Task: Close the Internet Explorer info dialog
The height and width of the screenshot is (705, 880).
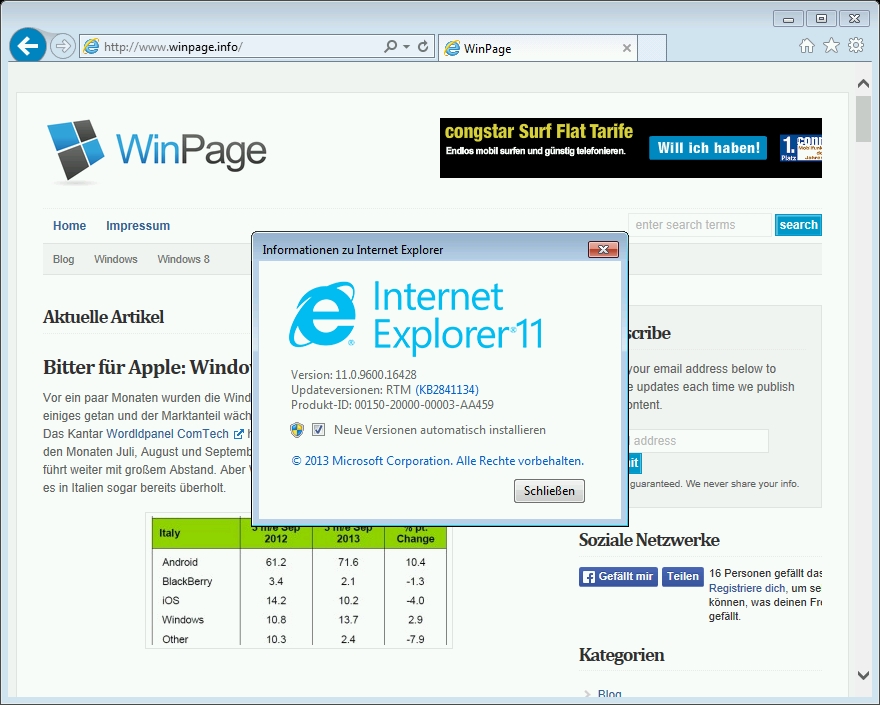Action: (603, 249)
